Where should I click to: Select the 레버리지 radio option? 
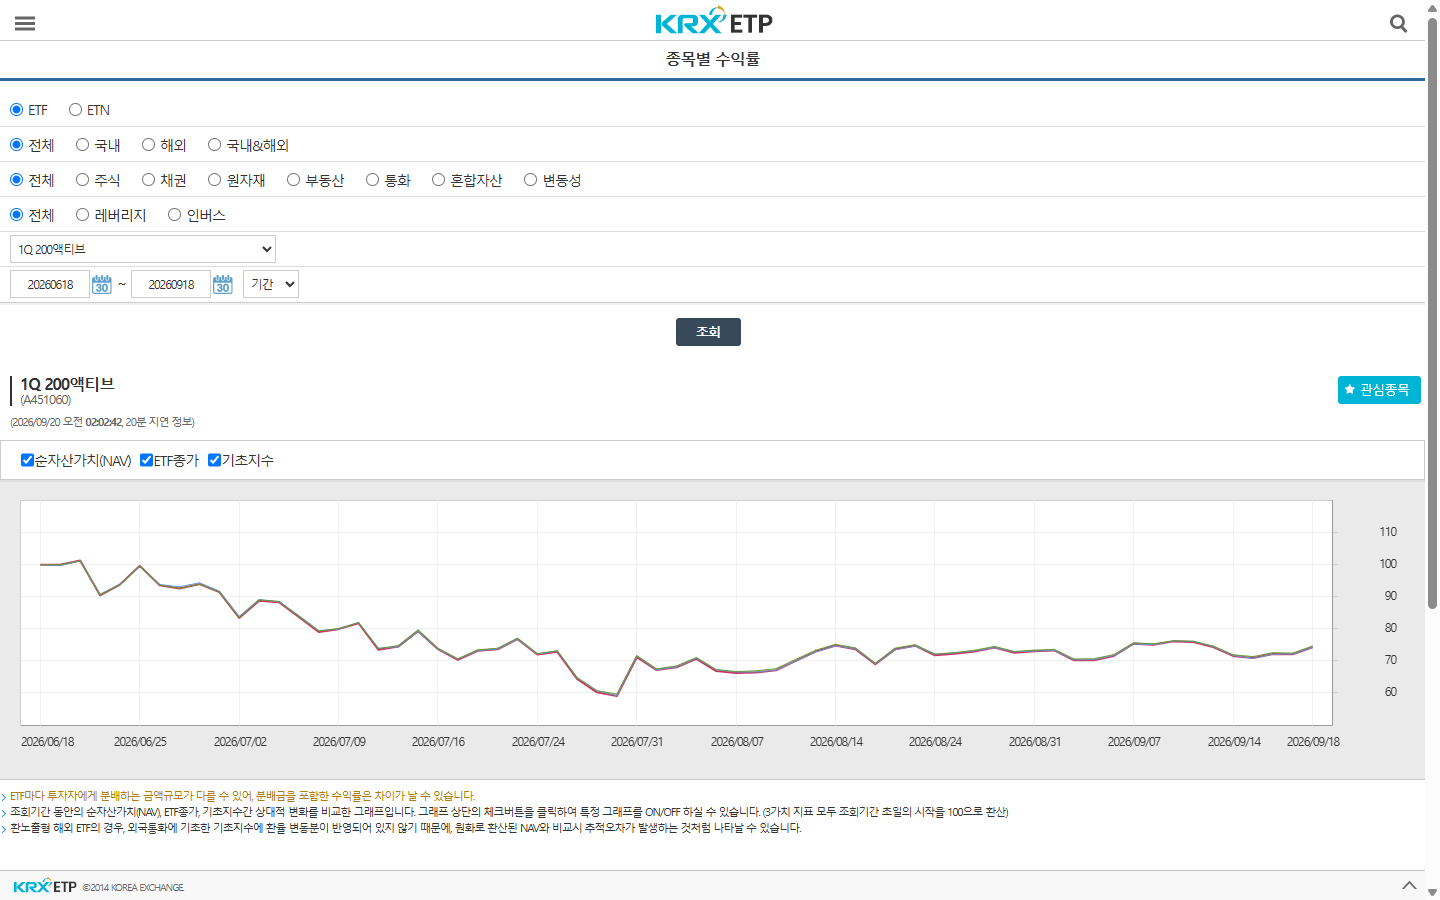(x=83, y=215)
